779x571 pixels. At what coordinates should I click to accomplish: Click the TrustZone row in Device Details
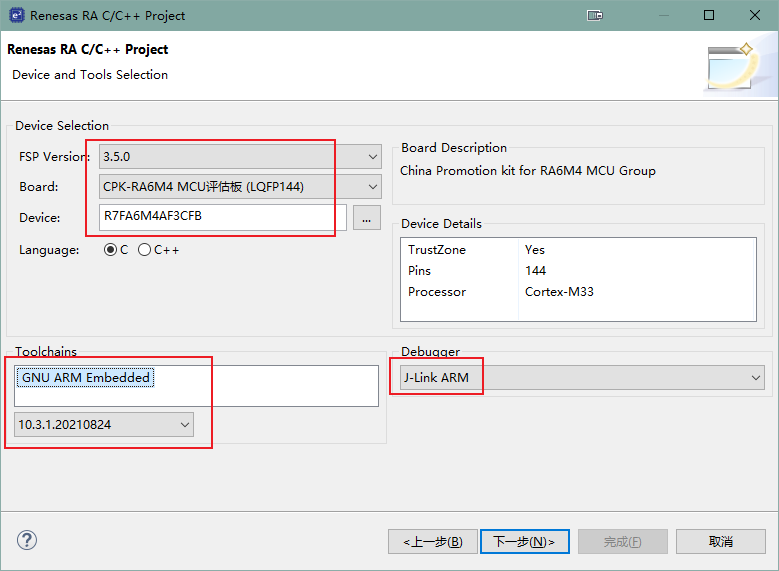coord(577,250)
